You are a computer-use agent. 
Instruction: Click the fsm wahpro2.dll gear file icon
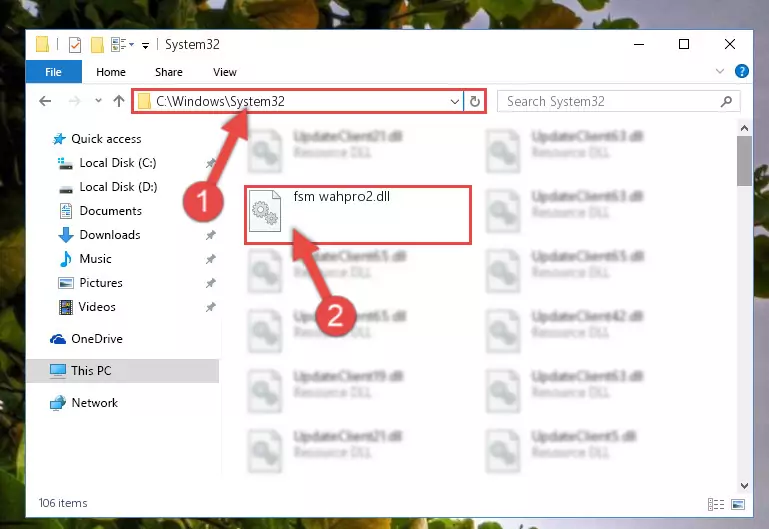click(x=265, y=211)
